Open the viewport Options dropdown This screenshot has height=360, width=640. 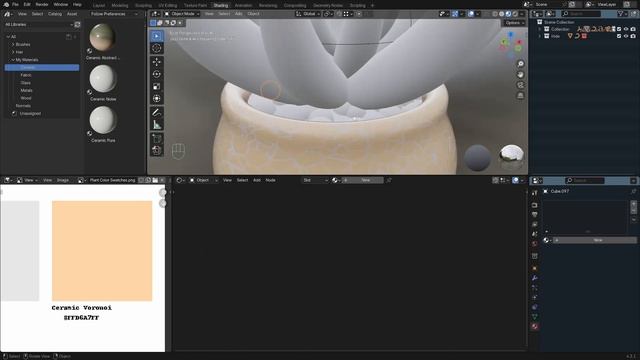(x=514, y=23)
